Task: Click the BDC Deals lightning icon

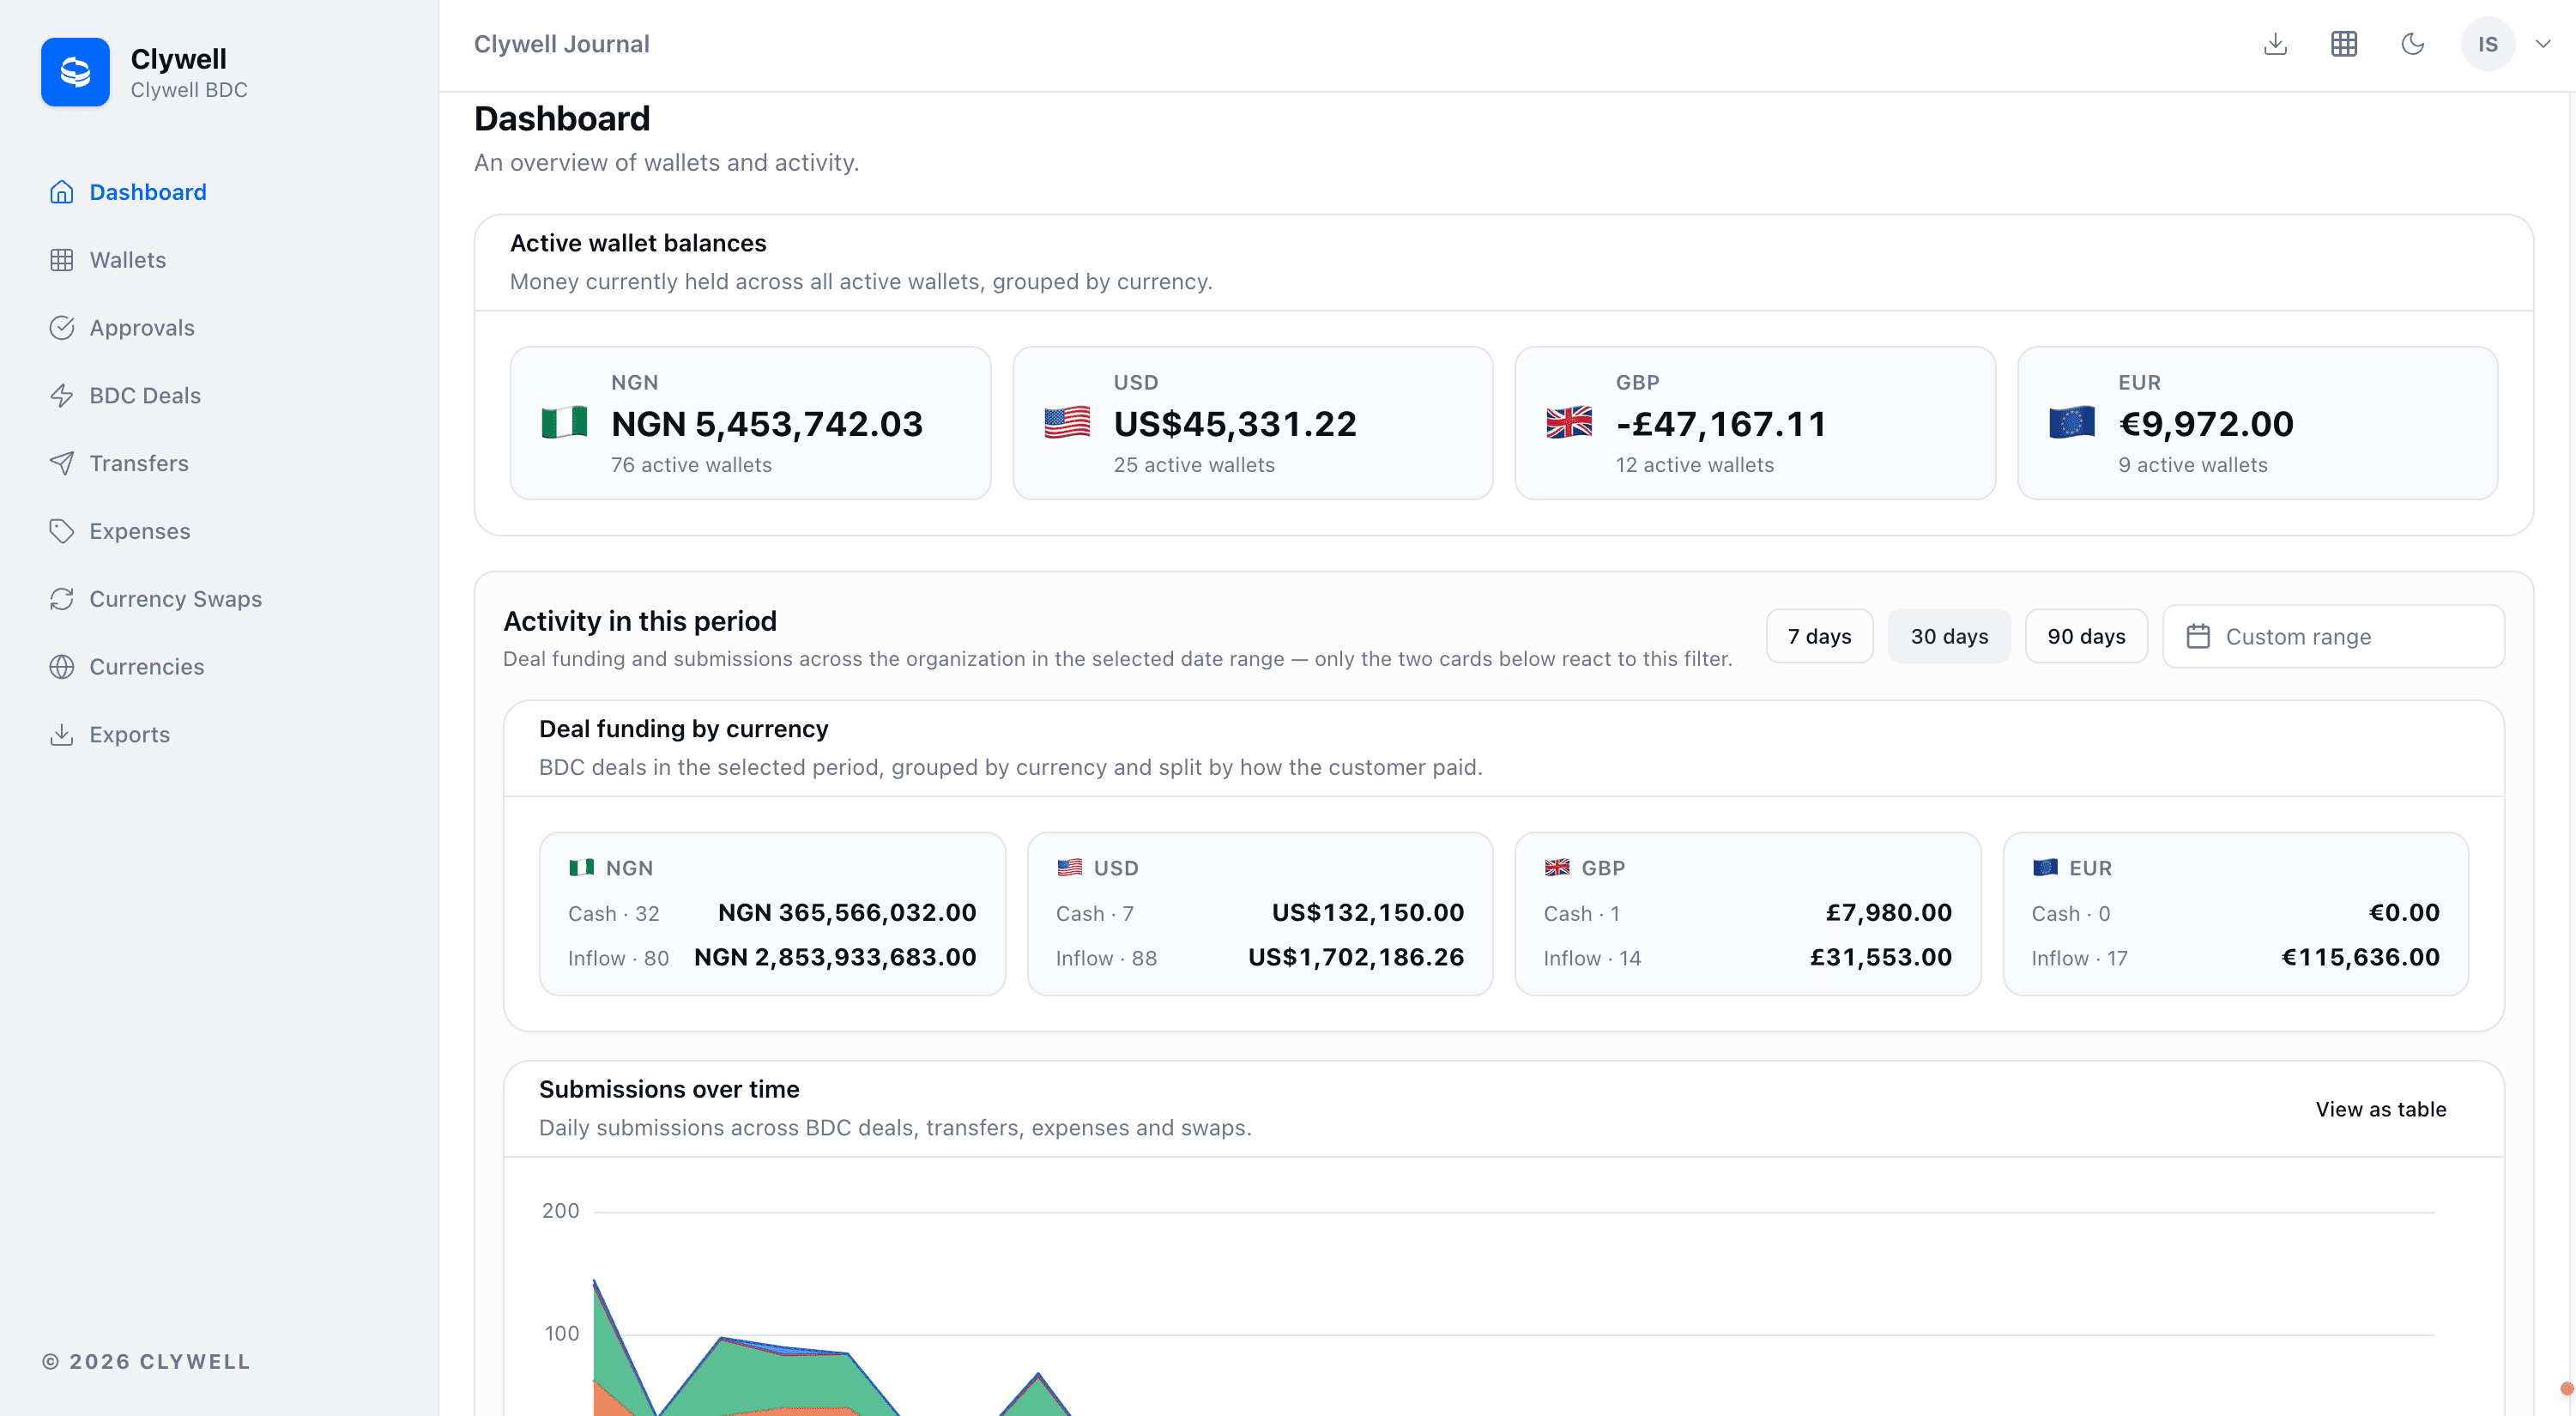Action: click(x=62, y=396)
